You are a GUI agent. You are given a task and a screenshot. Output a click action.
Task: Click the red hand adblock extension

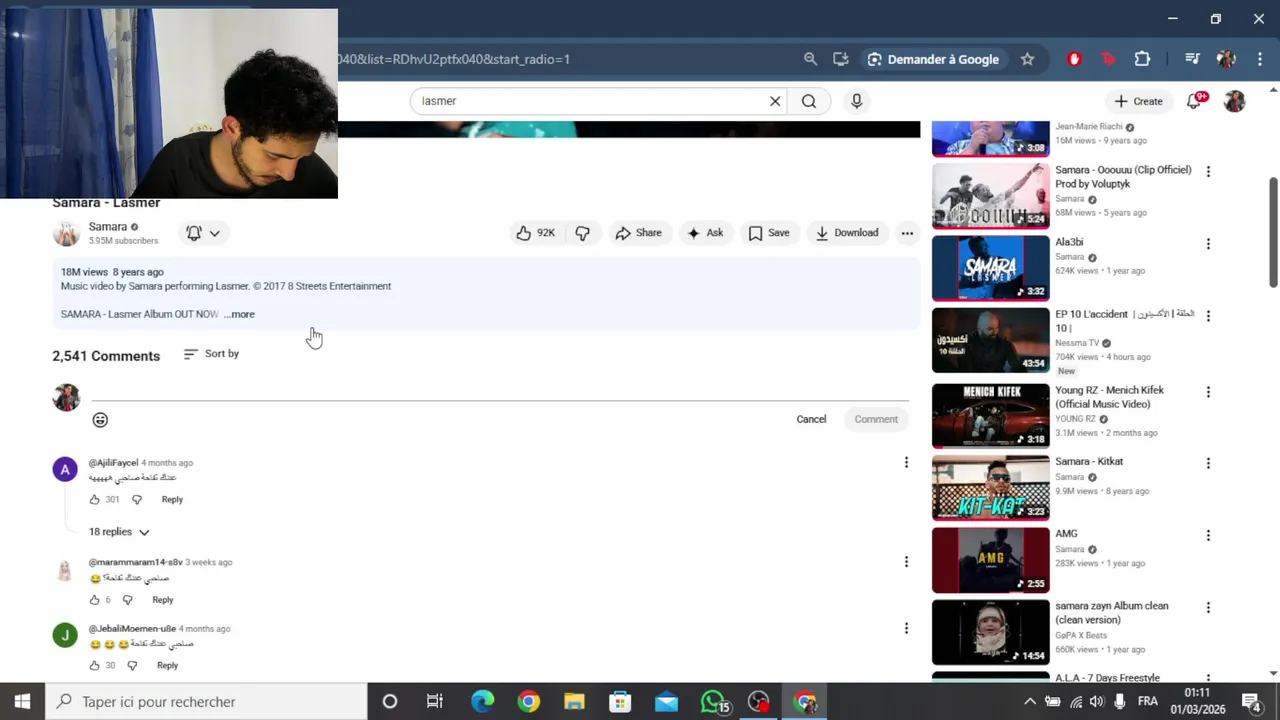pos(1075,59)
